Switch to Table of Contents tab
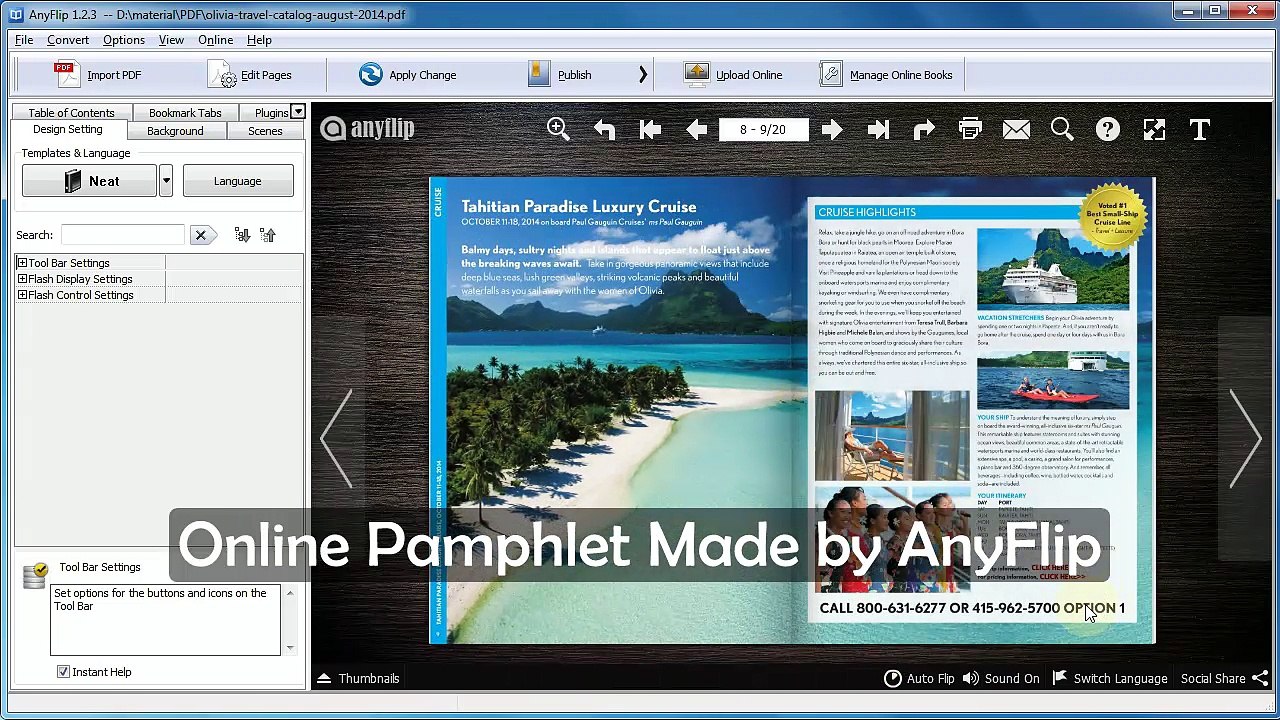 [x=71, y=113]
